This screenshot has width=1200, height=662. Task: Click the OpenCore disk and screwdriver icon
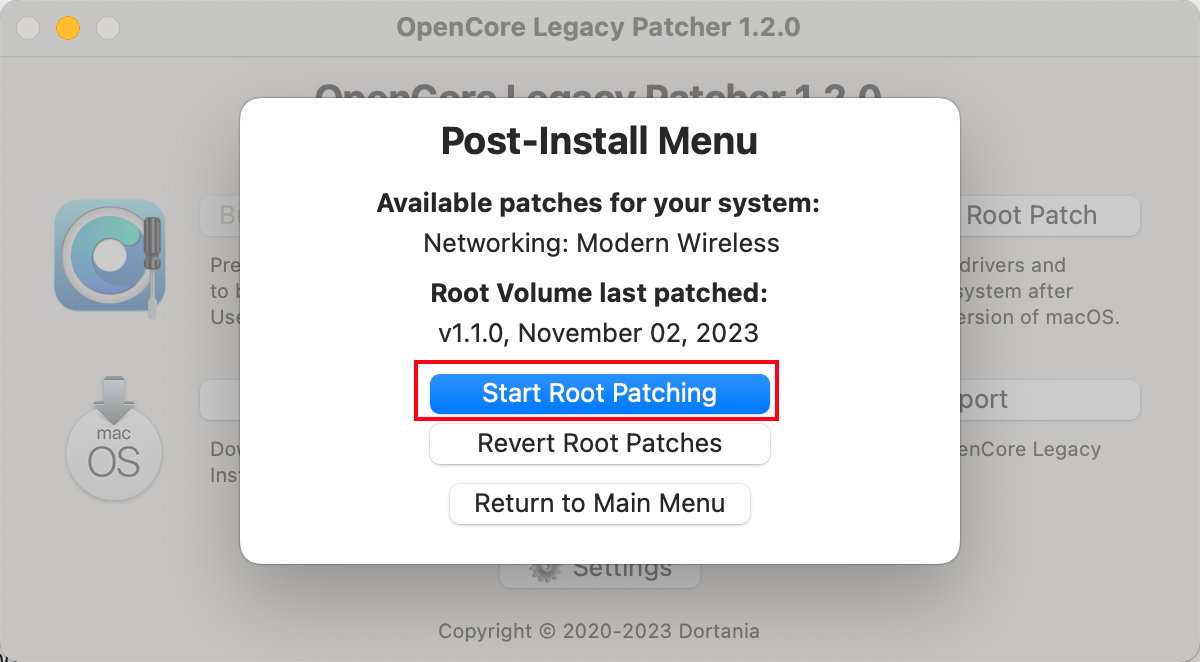[x=109, y=256]
